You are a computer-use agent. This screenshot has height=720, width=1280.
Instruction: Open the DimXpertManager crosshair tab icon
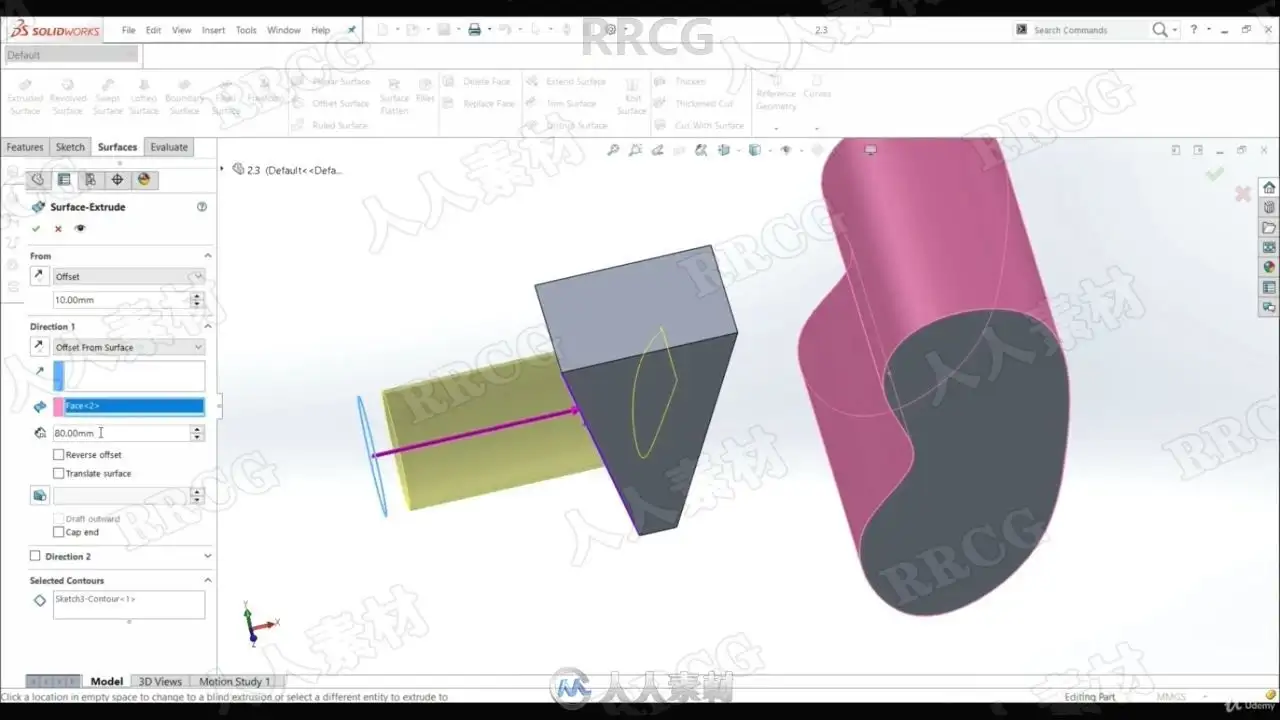(117, 180)
